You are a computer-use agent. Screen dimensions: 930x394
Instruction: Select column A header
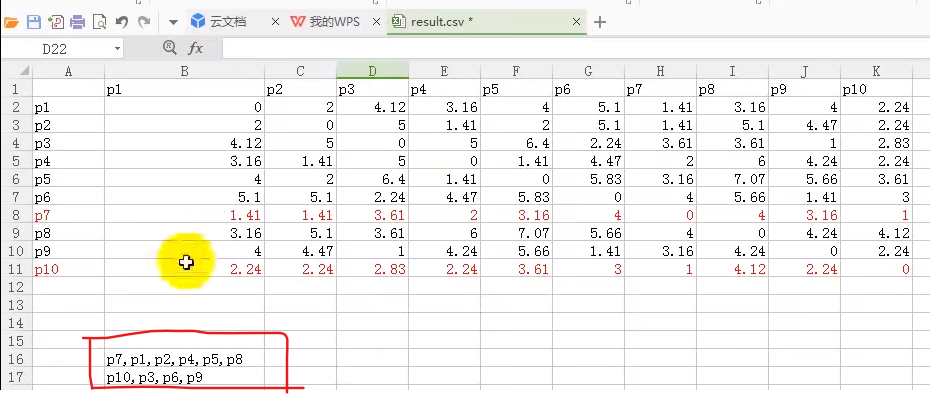68,71
